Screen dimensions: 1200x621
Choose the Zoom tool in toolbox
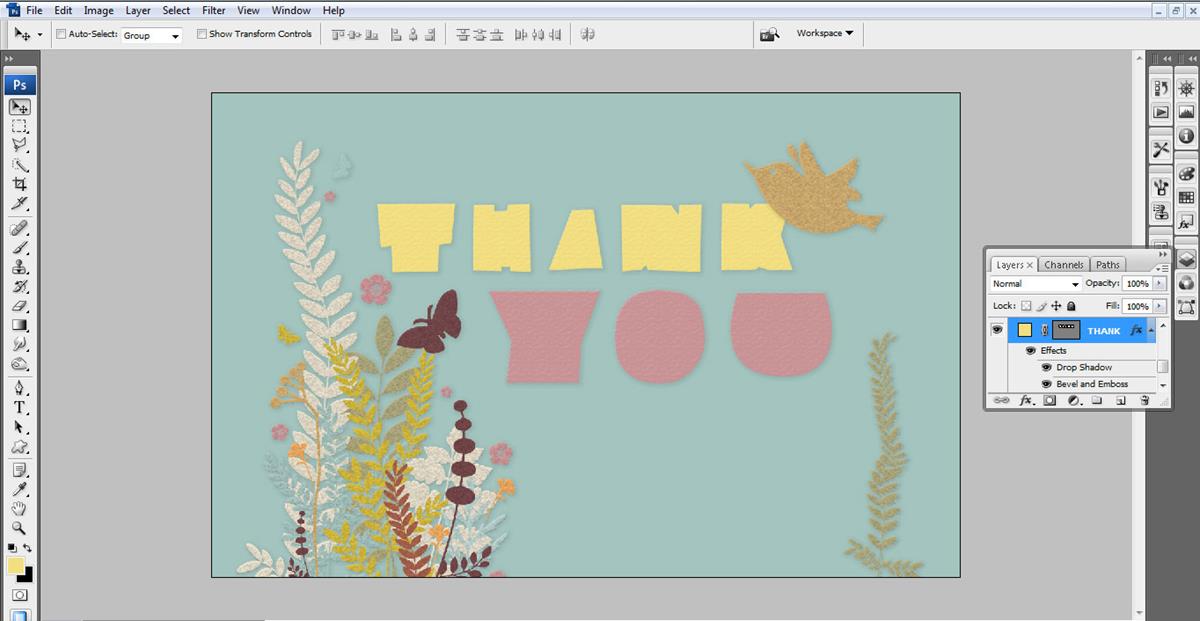coord(19,527)
